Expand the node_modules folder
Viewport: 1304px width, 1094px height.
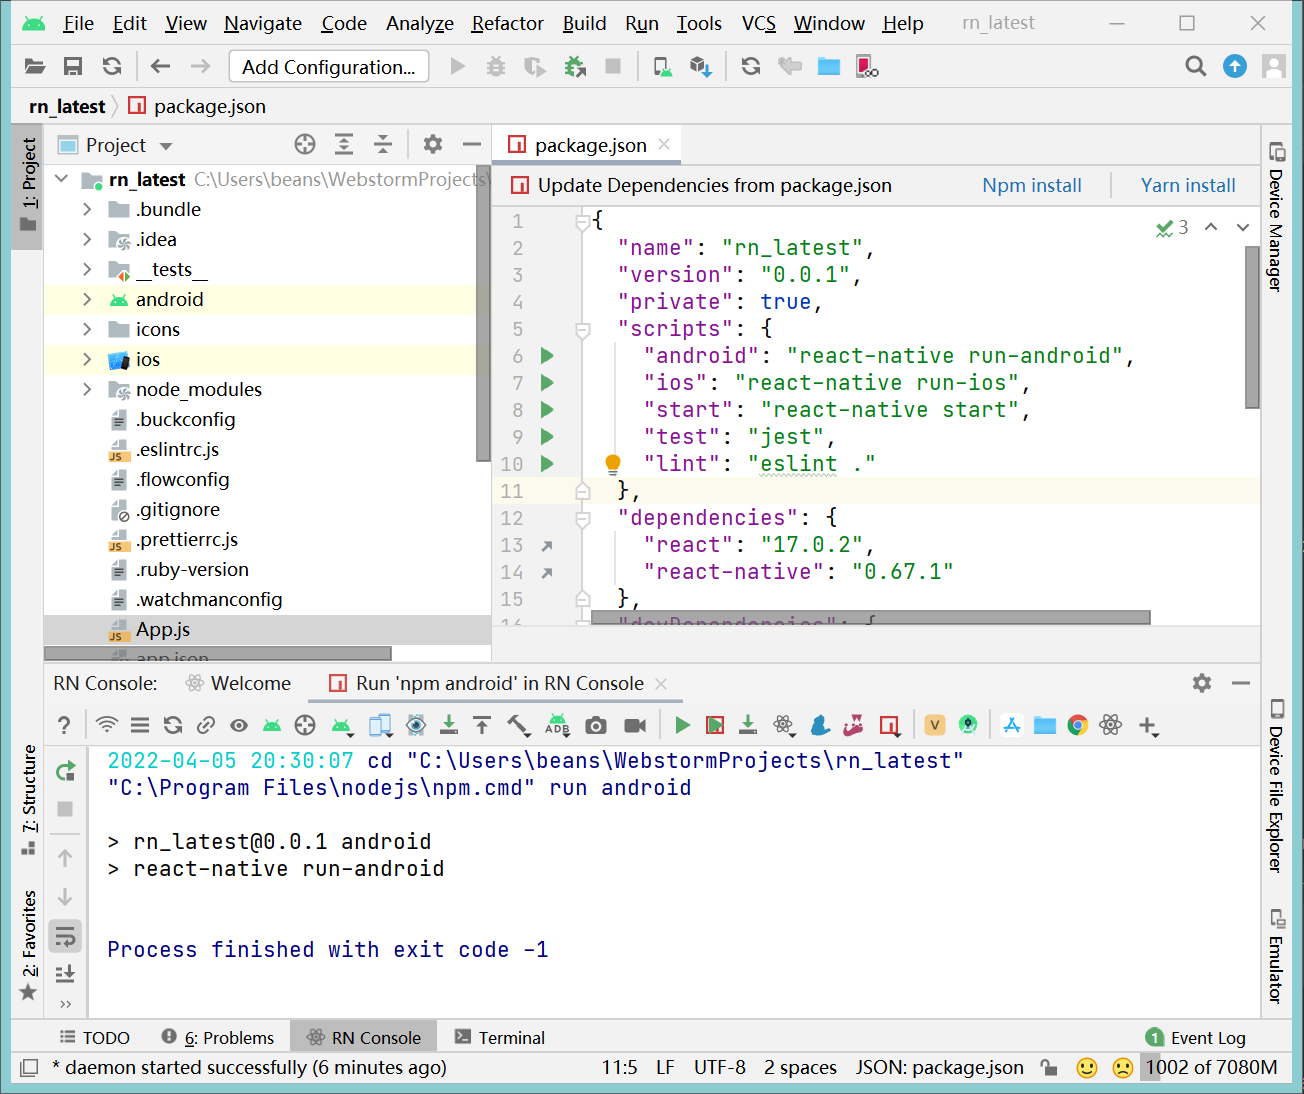click(x=87, y=389)
